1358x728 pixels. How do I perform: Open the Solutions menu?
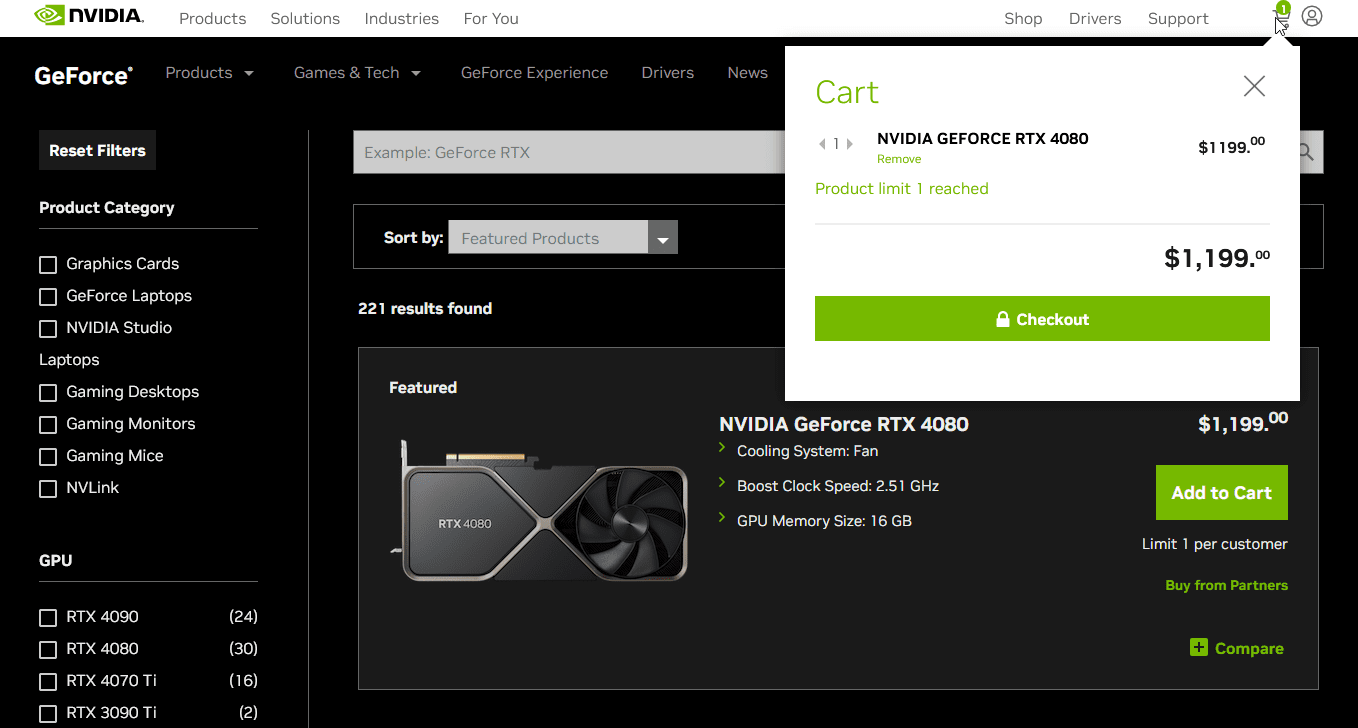click(x=305, y=18)
